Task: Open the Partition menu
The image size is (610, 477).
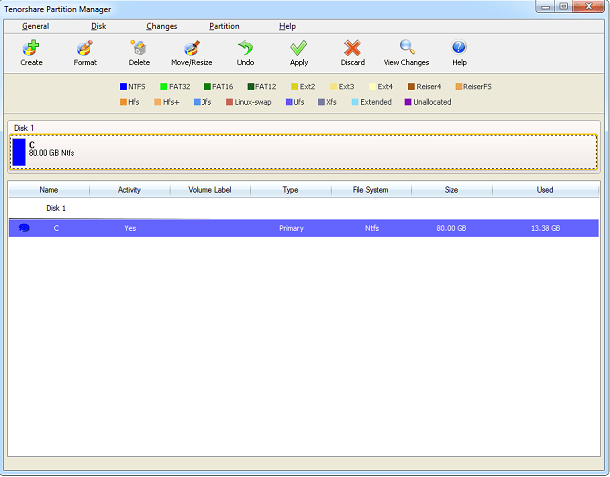Action: [x=224, y=26]
